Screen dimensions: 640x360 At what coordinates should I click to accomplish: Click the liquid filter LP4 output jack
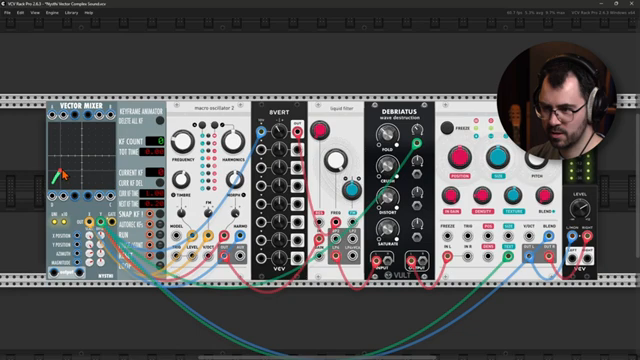coord(336,256)
